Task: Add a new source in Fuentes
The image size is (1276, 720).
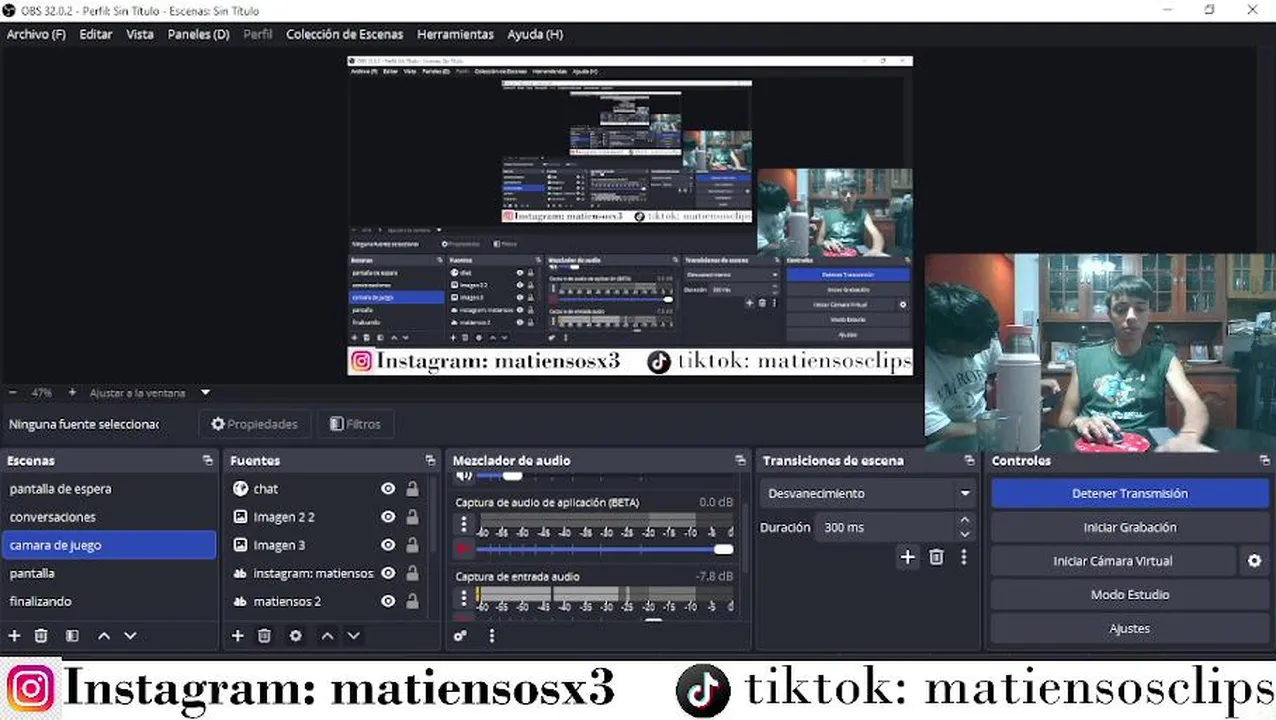Action: (237, 636)
